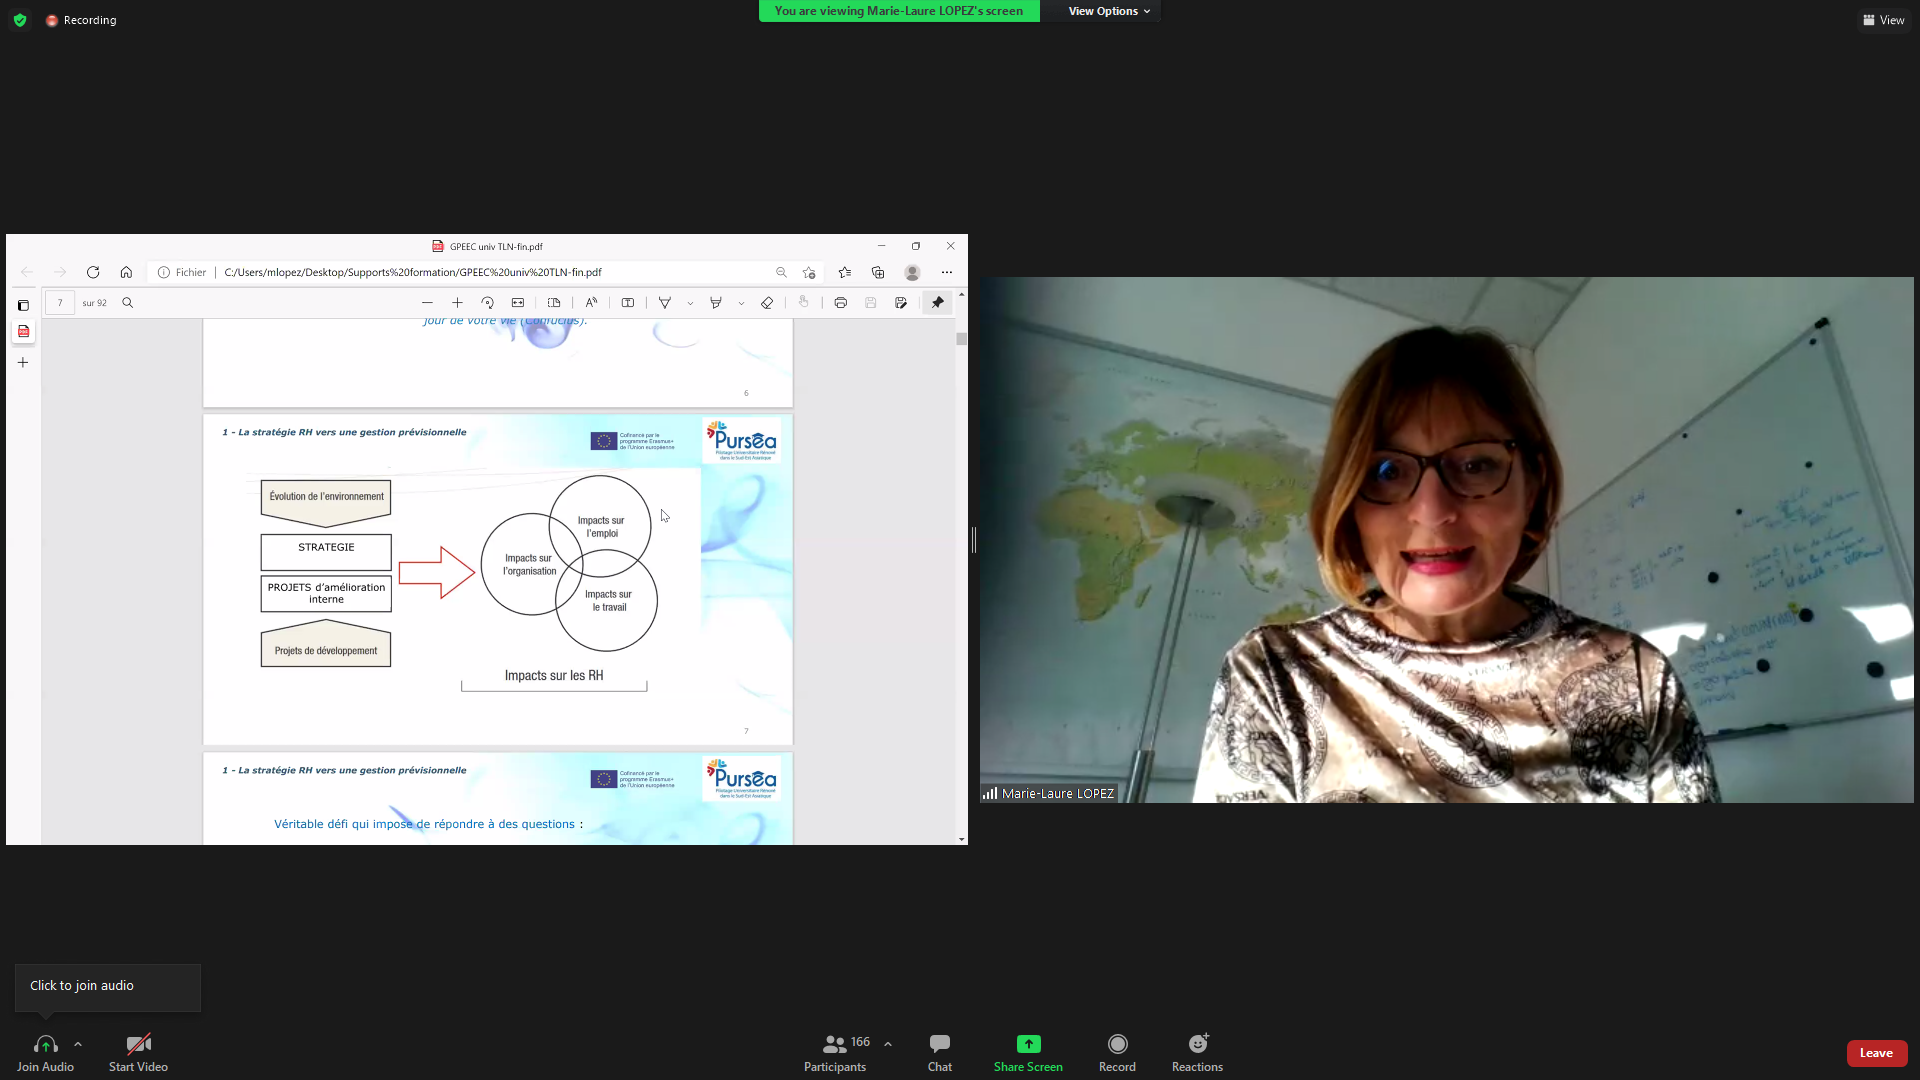Click the encryption shield icon
The width and height of the screenshot is (1920, 1080).
coord(20,20)
